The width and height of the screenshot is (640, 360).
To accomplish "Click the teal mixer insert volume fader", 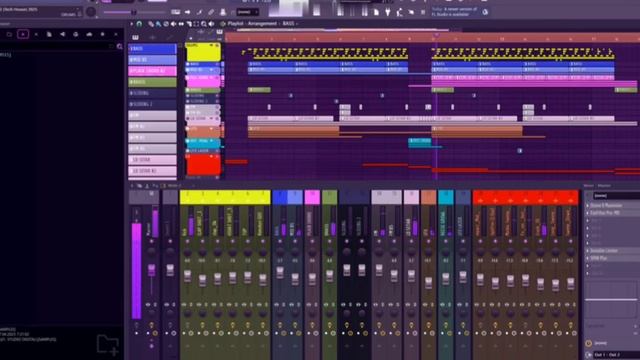I will (x=446, y=278).
